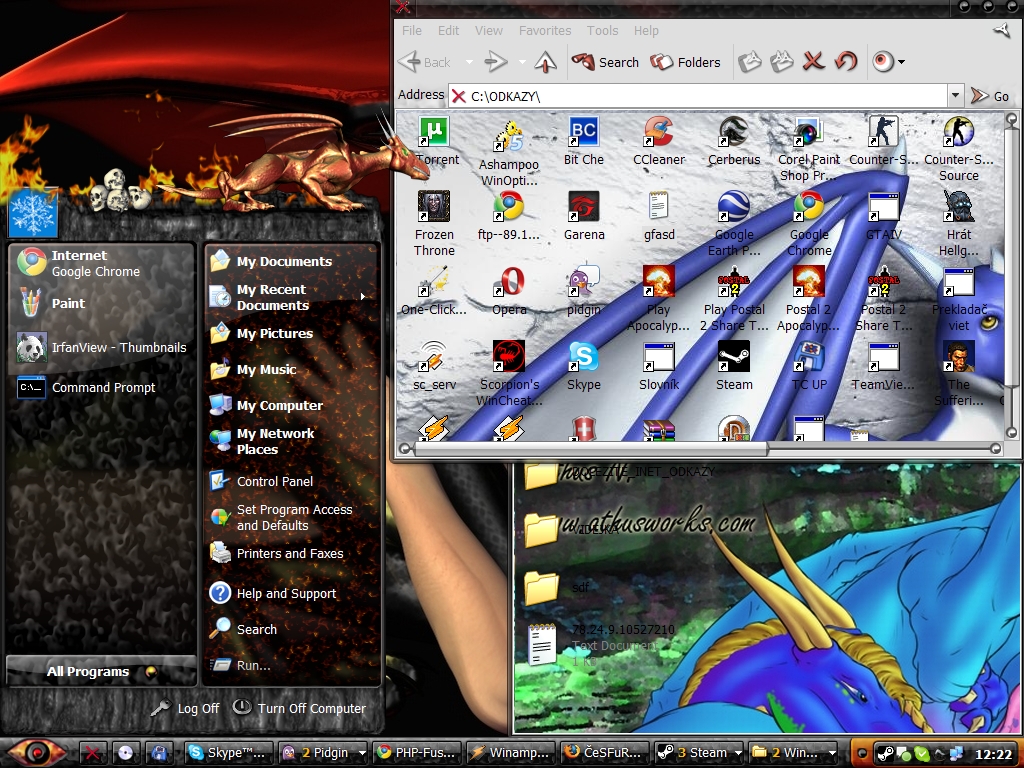The height and width of the screenshot is (768, 1024).
Task: Select the TC UP shortcut
Action: tap(809, 357)
